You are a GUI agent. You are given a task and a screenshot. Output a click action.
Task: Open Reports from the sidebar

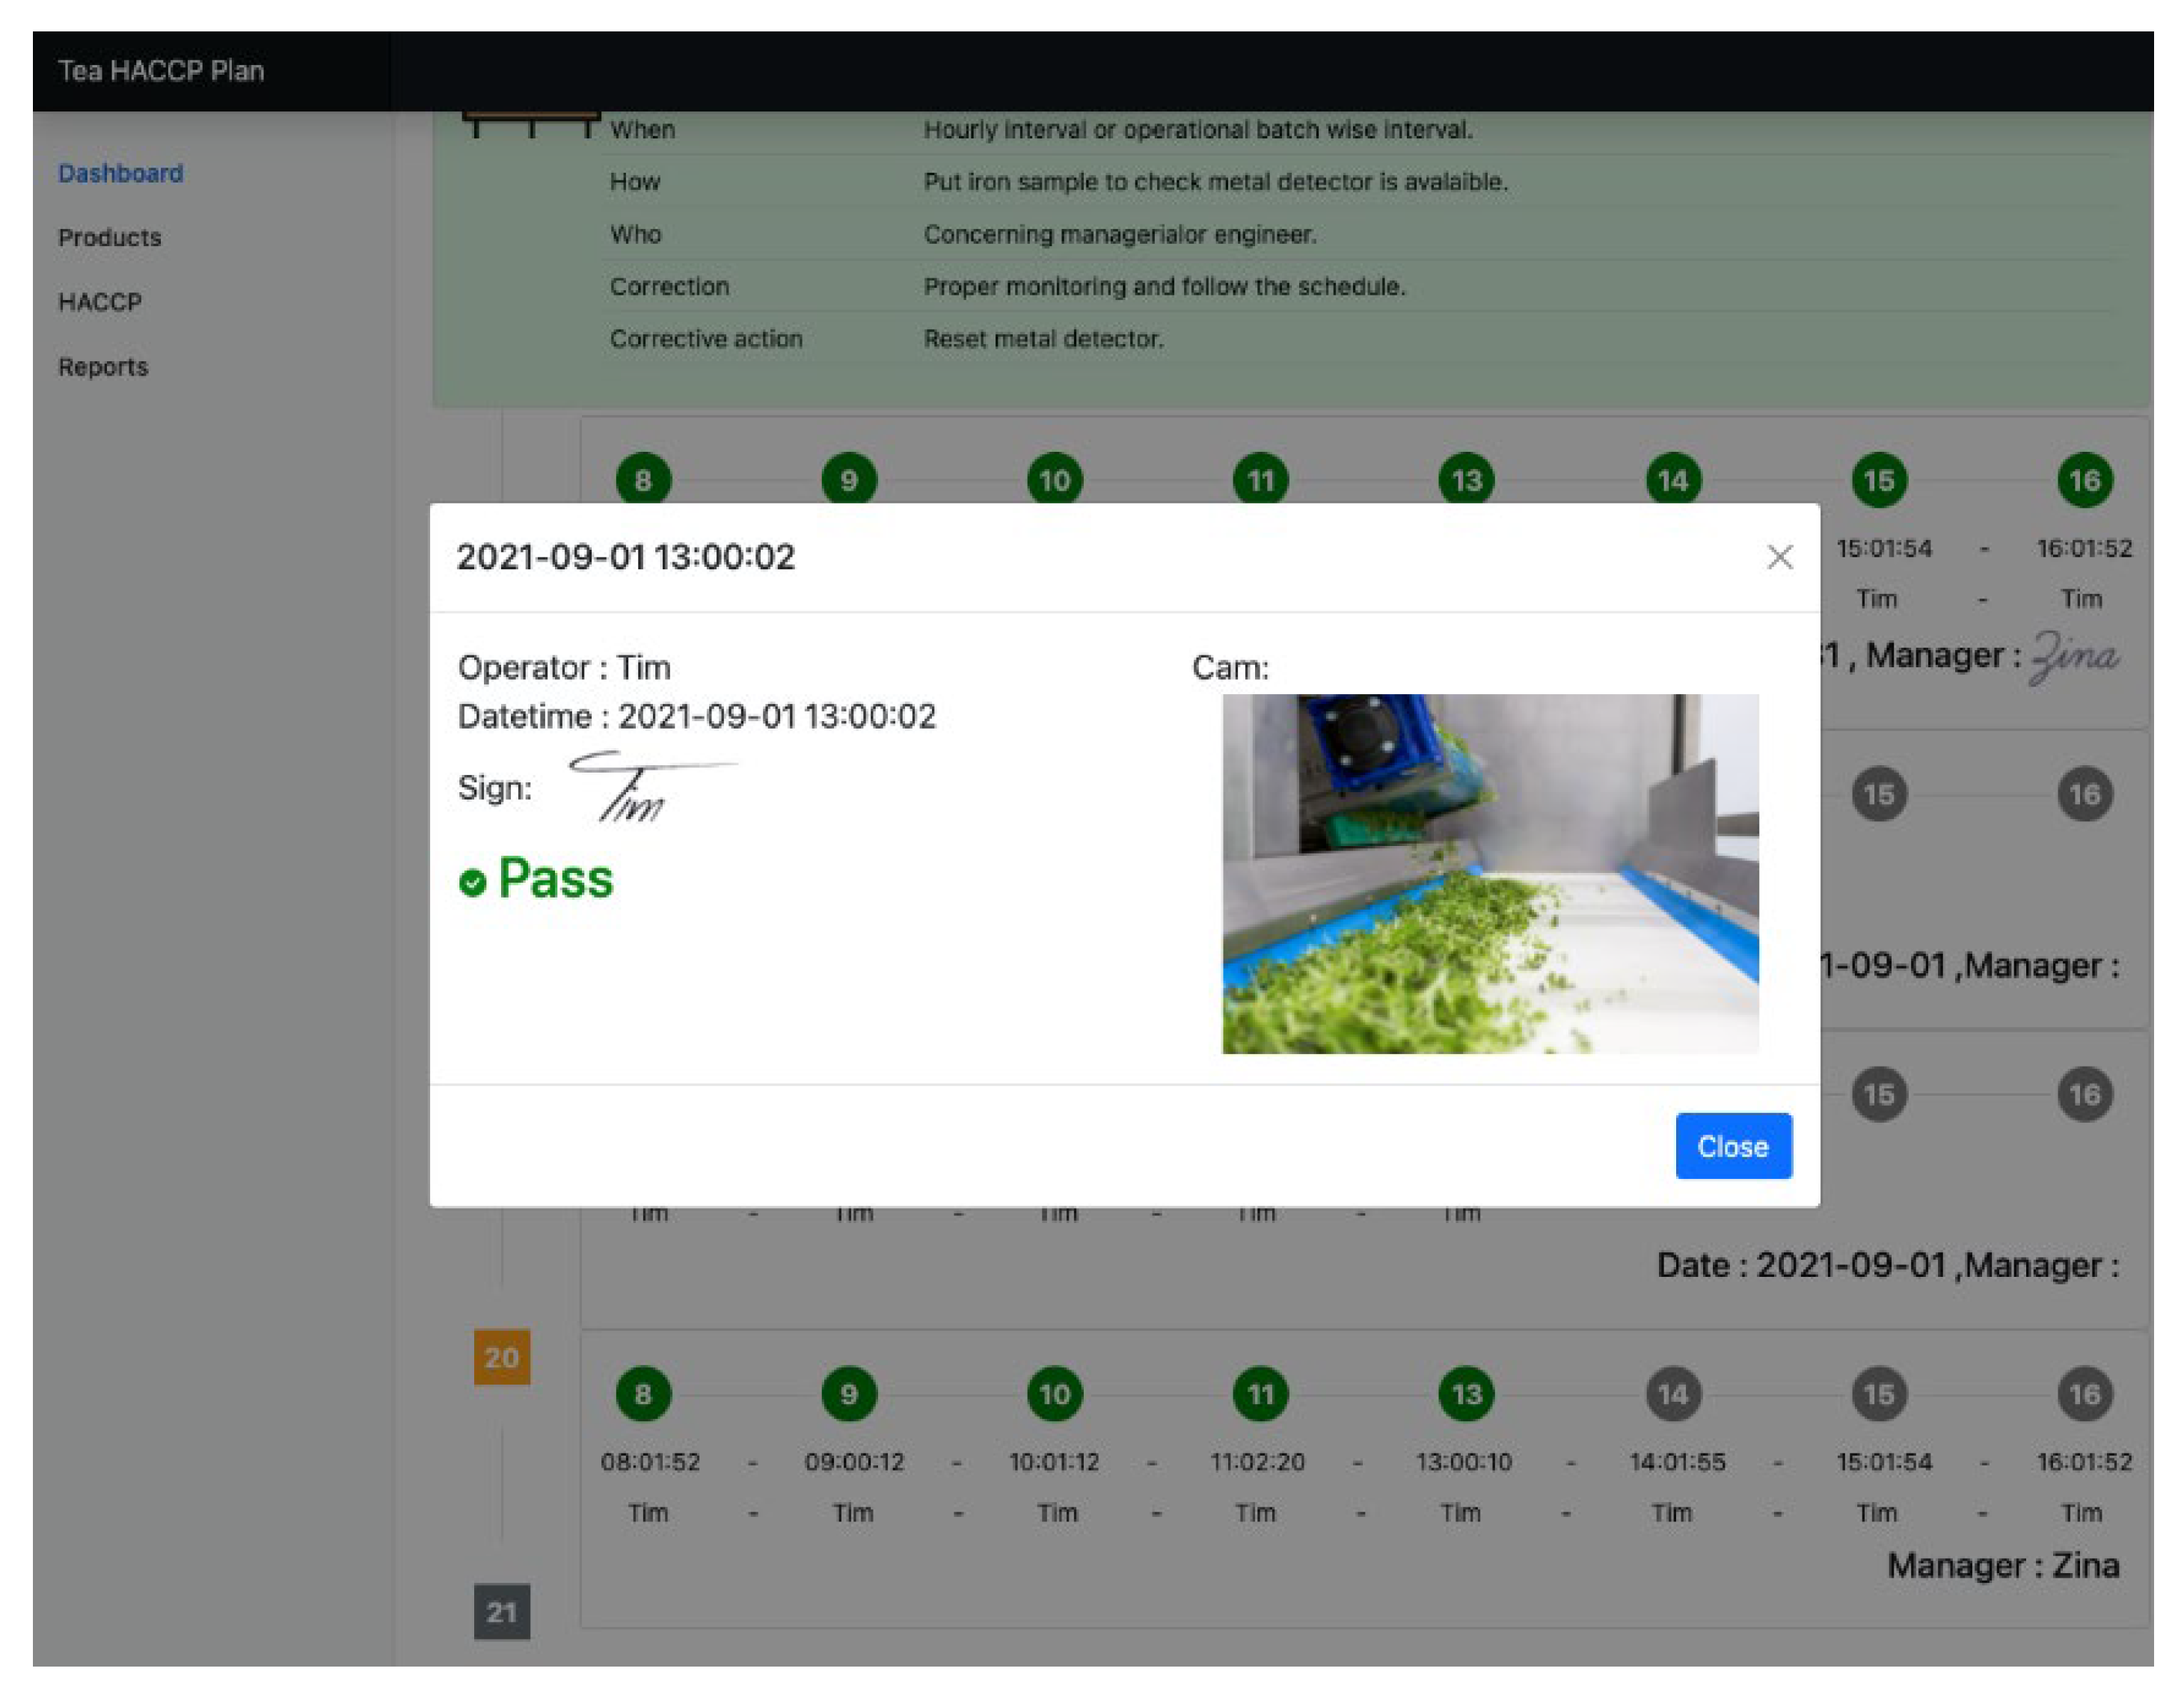(x=102, y=367)
